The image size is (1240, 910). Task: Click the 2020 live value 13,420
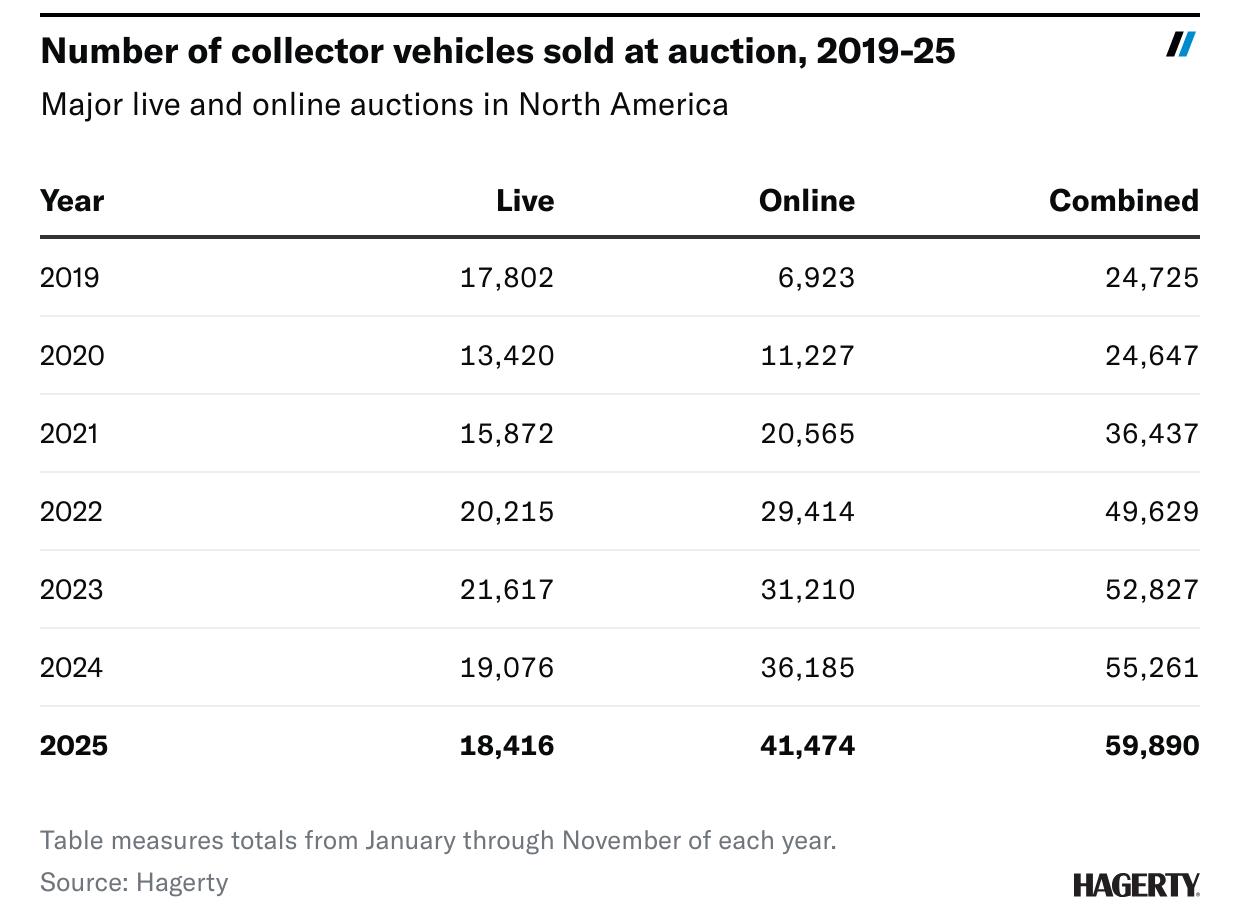click(507, 355)
